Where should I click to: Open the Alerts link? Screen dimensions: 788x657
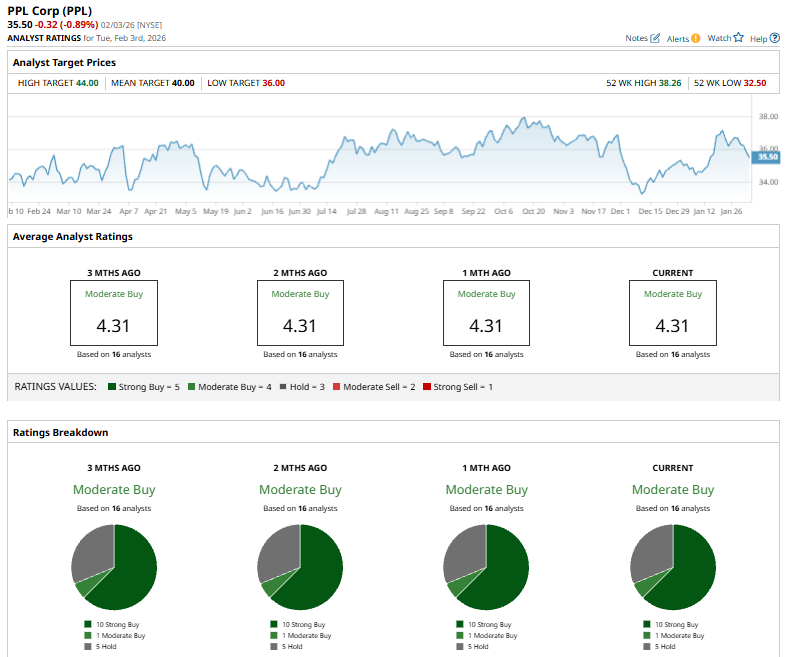678,39
